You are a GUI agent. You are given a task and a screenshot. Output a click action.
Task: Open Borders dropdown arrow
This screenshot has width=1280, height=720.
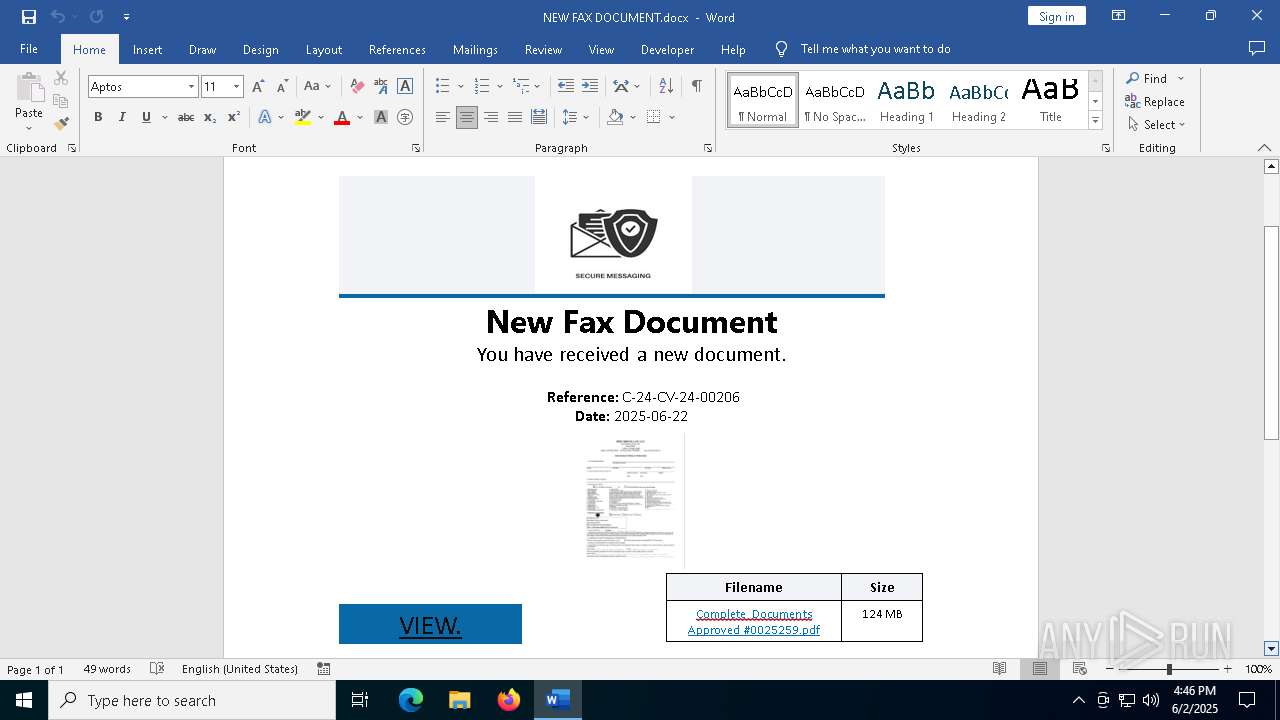[x=672, y=117]
